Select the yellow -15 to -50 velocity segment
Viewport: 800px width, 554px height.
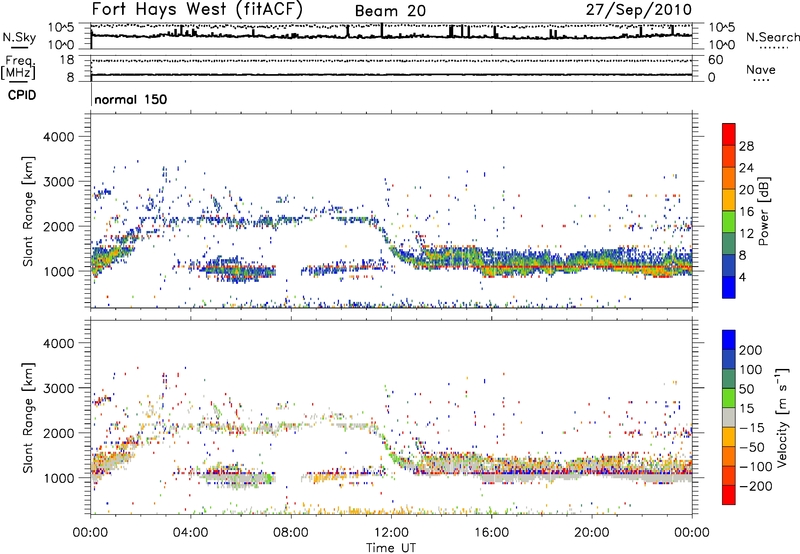tap(729, 437)
